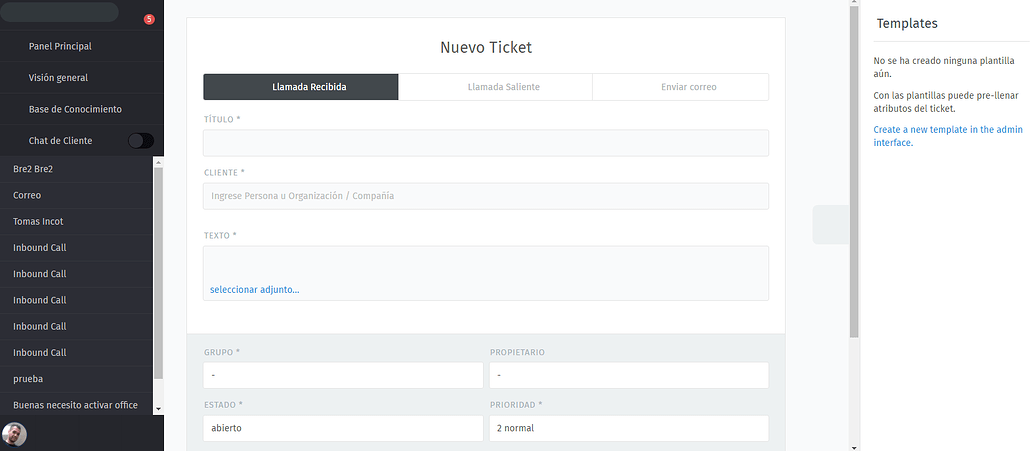The width and height of the screenshot is (1035, 451).
Task: Click the sidebar list scroll-up arrow
Action: [158, 162]
